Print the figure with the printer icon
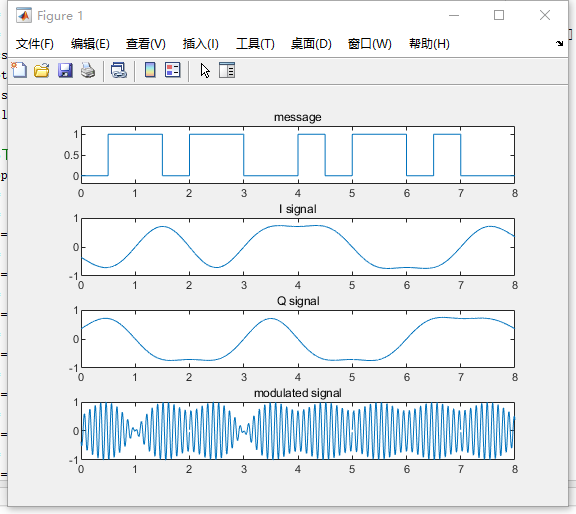Image resolution: width=576 pixels, height=514 pixels. (88, 70)
